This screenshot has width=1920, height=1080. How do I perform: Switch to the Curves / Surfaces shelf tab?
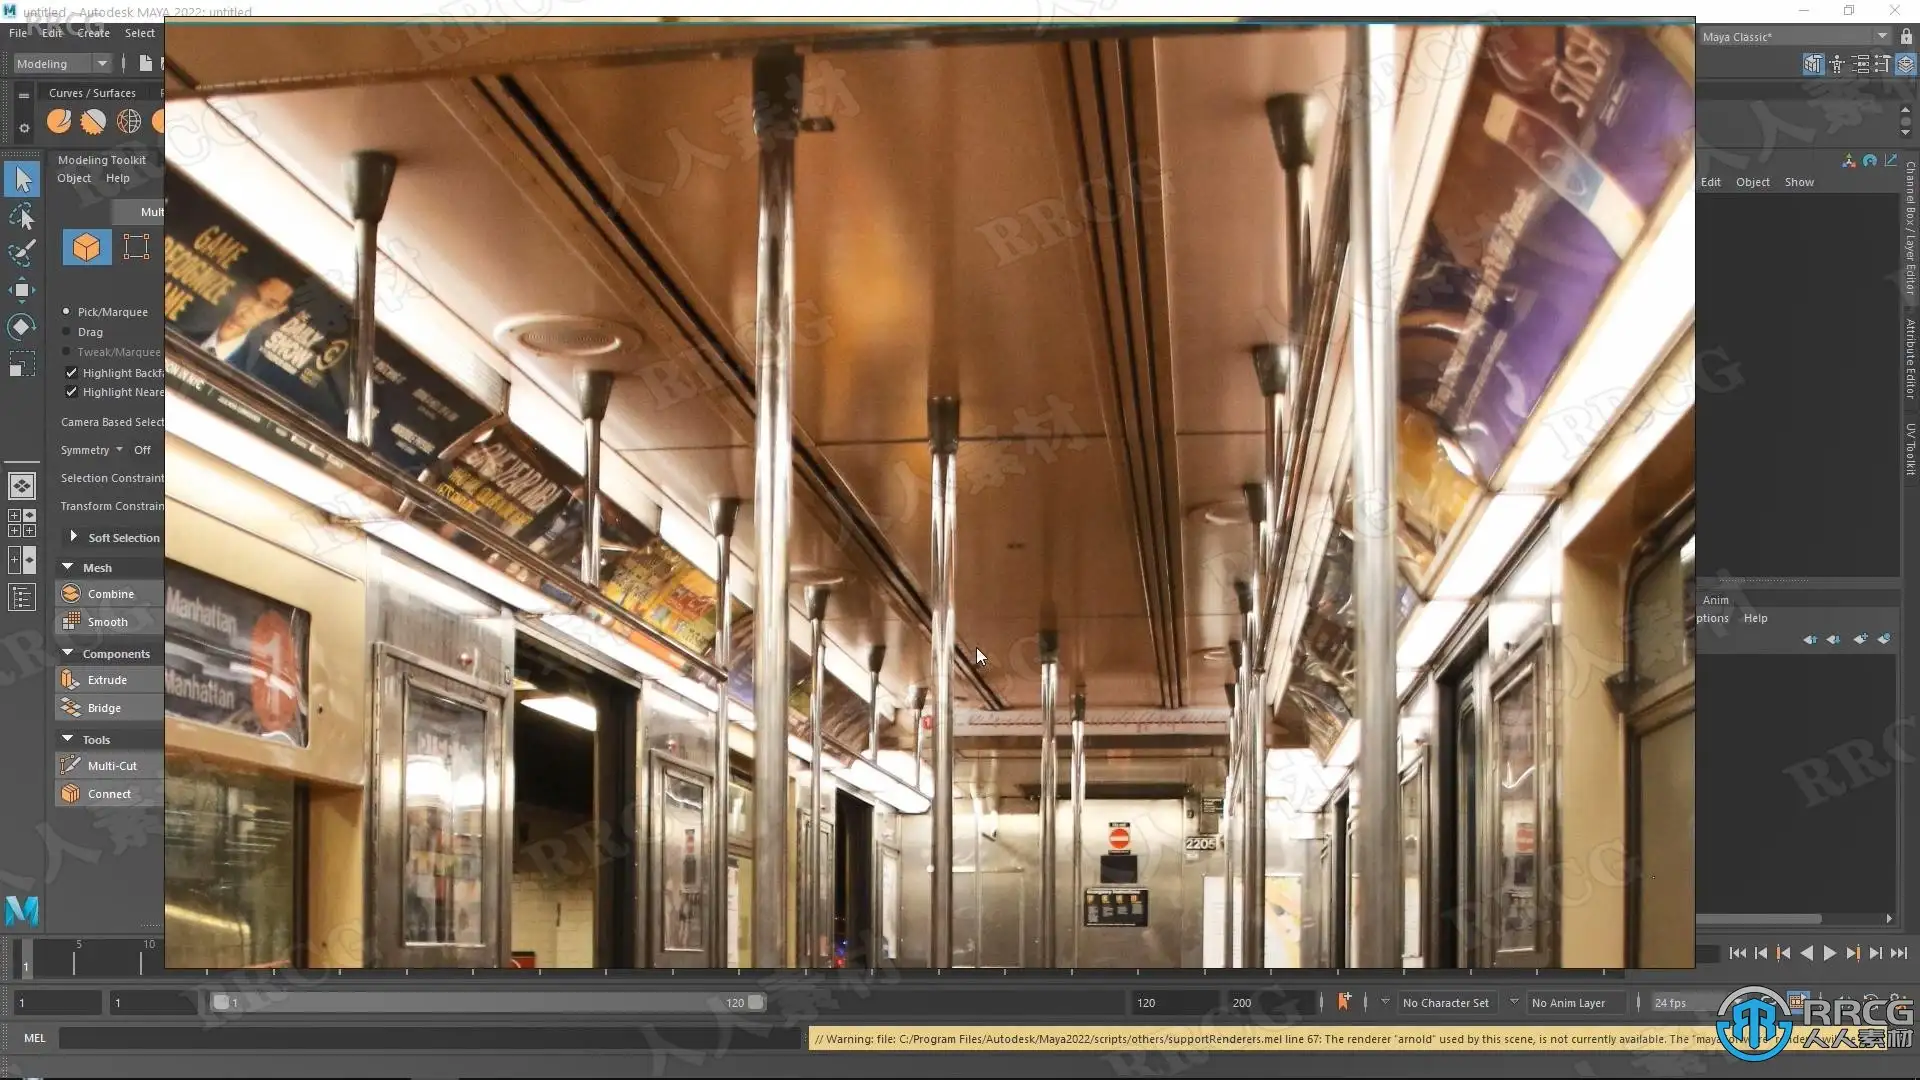point(92,93)
